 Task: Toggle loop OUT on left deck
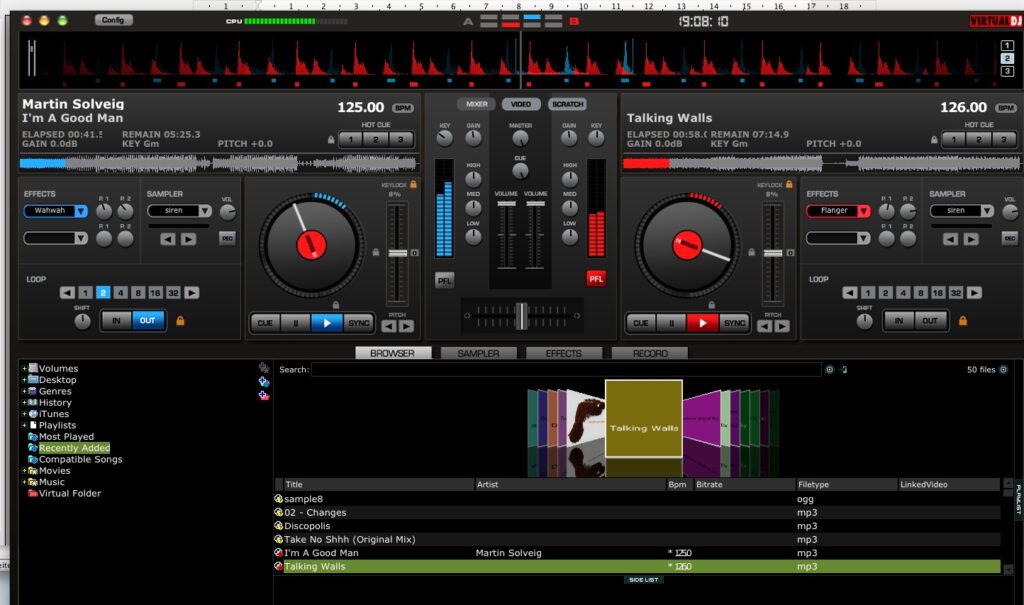coord(147,321)
